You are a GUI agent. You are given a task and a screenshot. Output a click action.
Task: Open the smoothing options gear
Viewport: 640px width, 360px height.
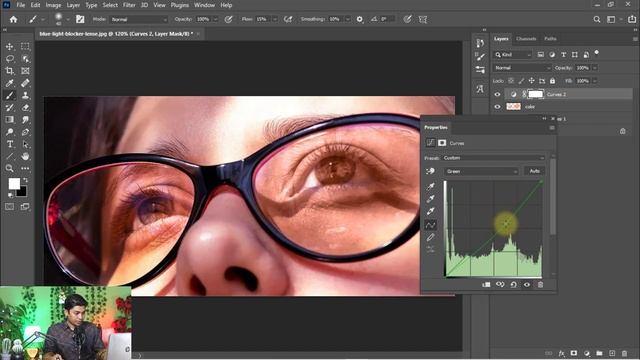(x=360, y=19)
